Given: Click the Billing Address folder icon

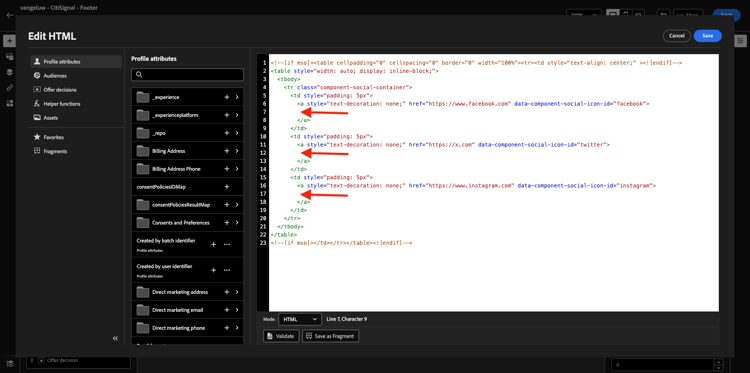Looking at the screenshot, I should 143,151.
